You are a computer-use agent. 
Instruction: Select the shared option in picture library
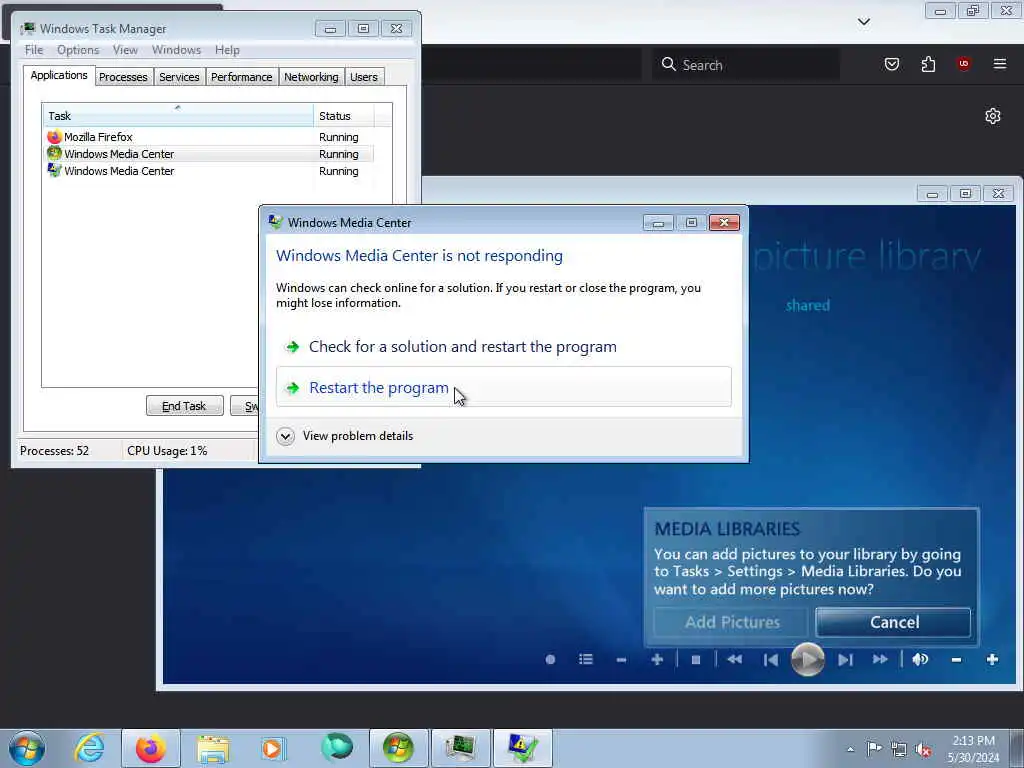(x=808, y=305)
